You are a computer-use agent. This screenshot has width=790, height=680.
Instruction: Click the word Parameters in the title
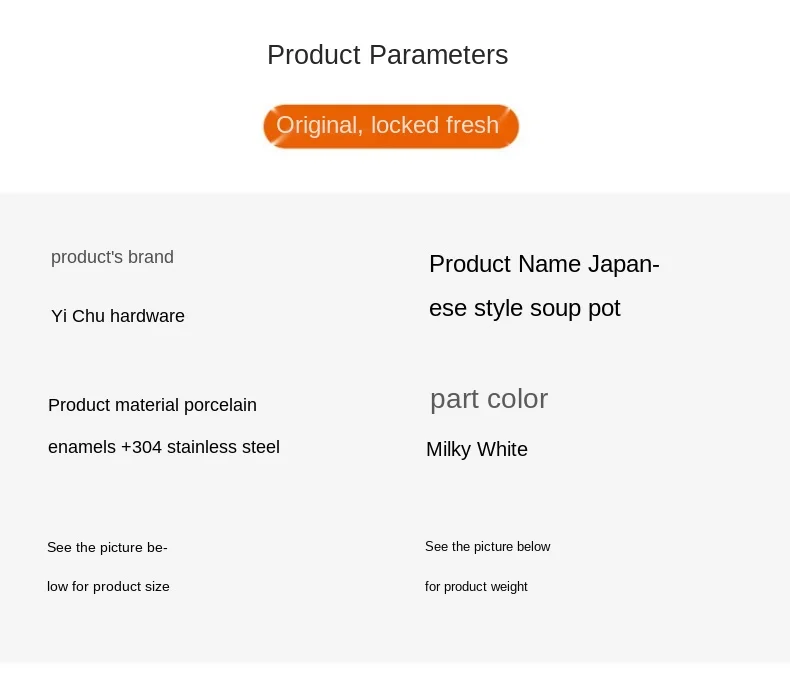coord(438,55)
